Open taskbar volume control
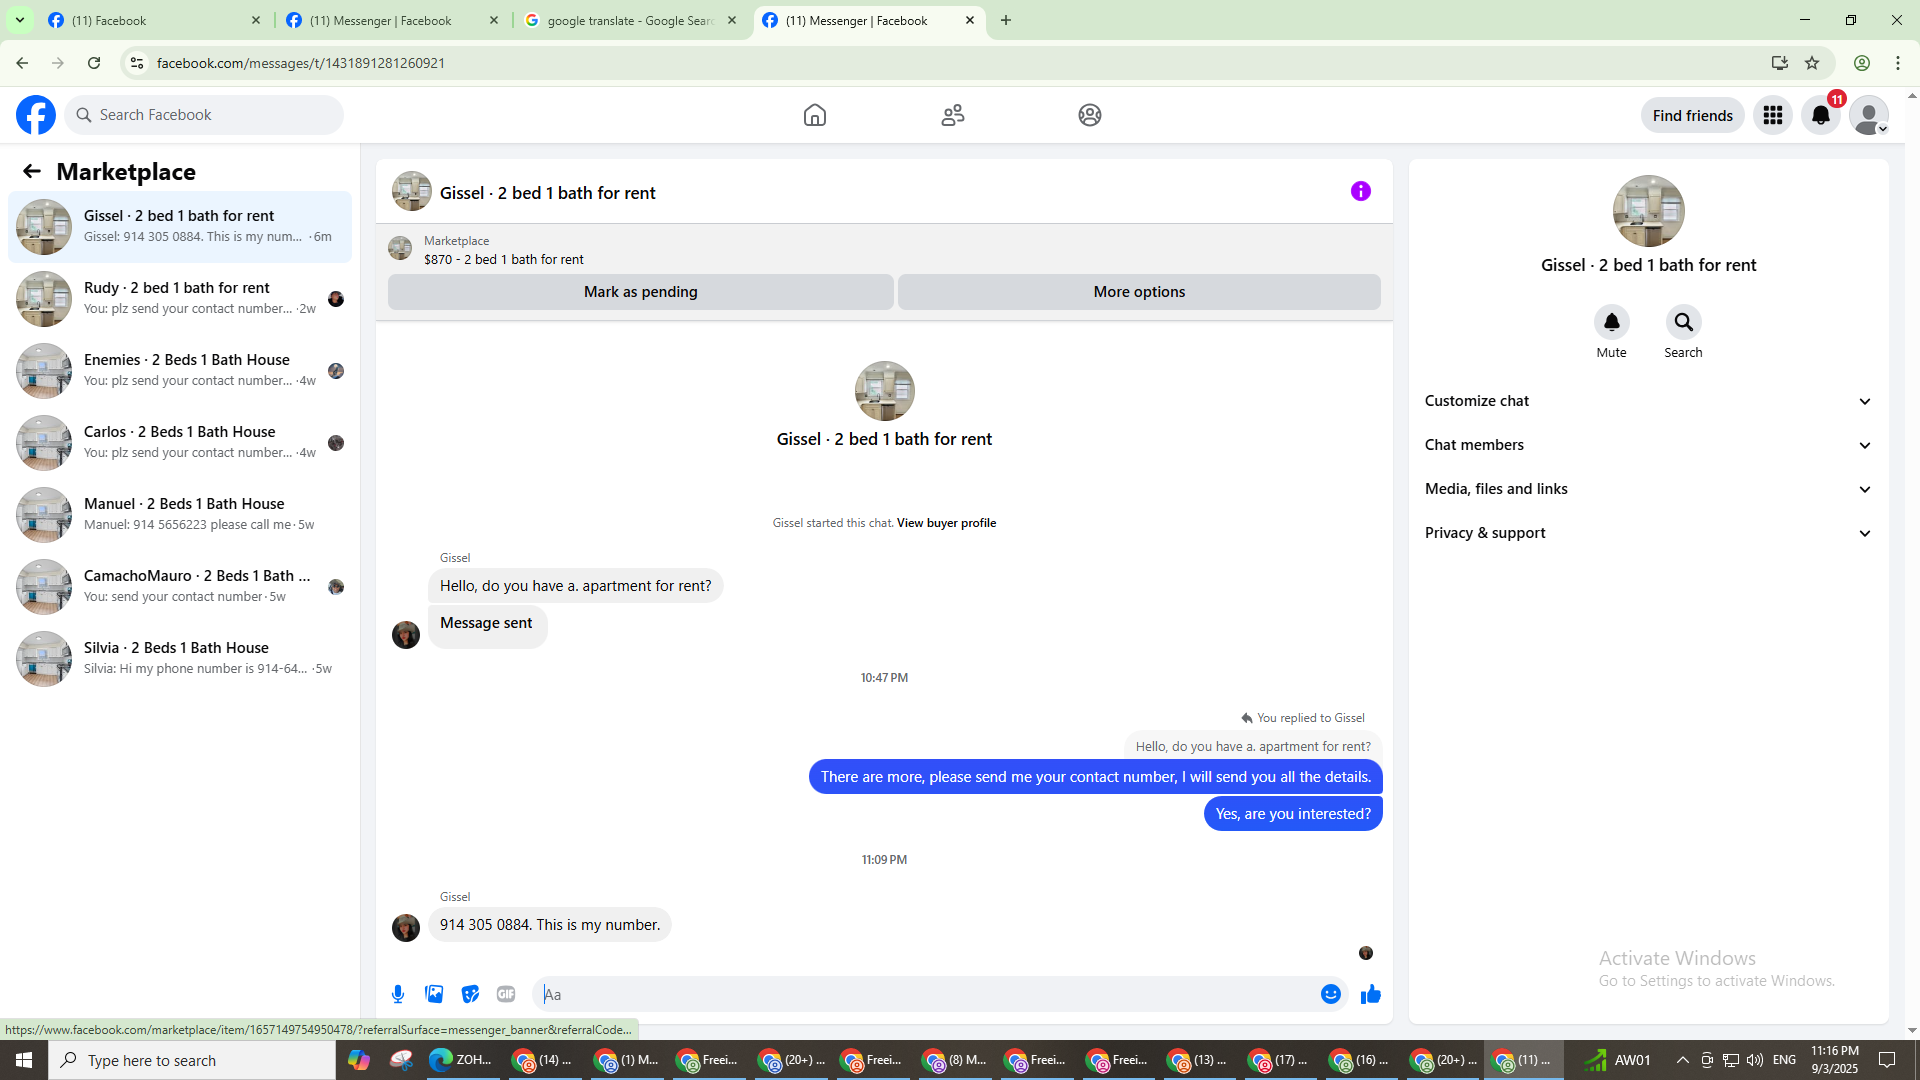This screenshot has width=1920, height=1080. pyautogui.click(x=1755, y=1060)
